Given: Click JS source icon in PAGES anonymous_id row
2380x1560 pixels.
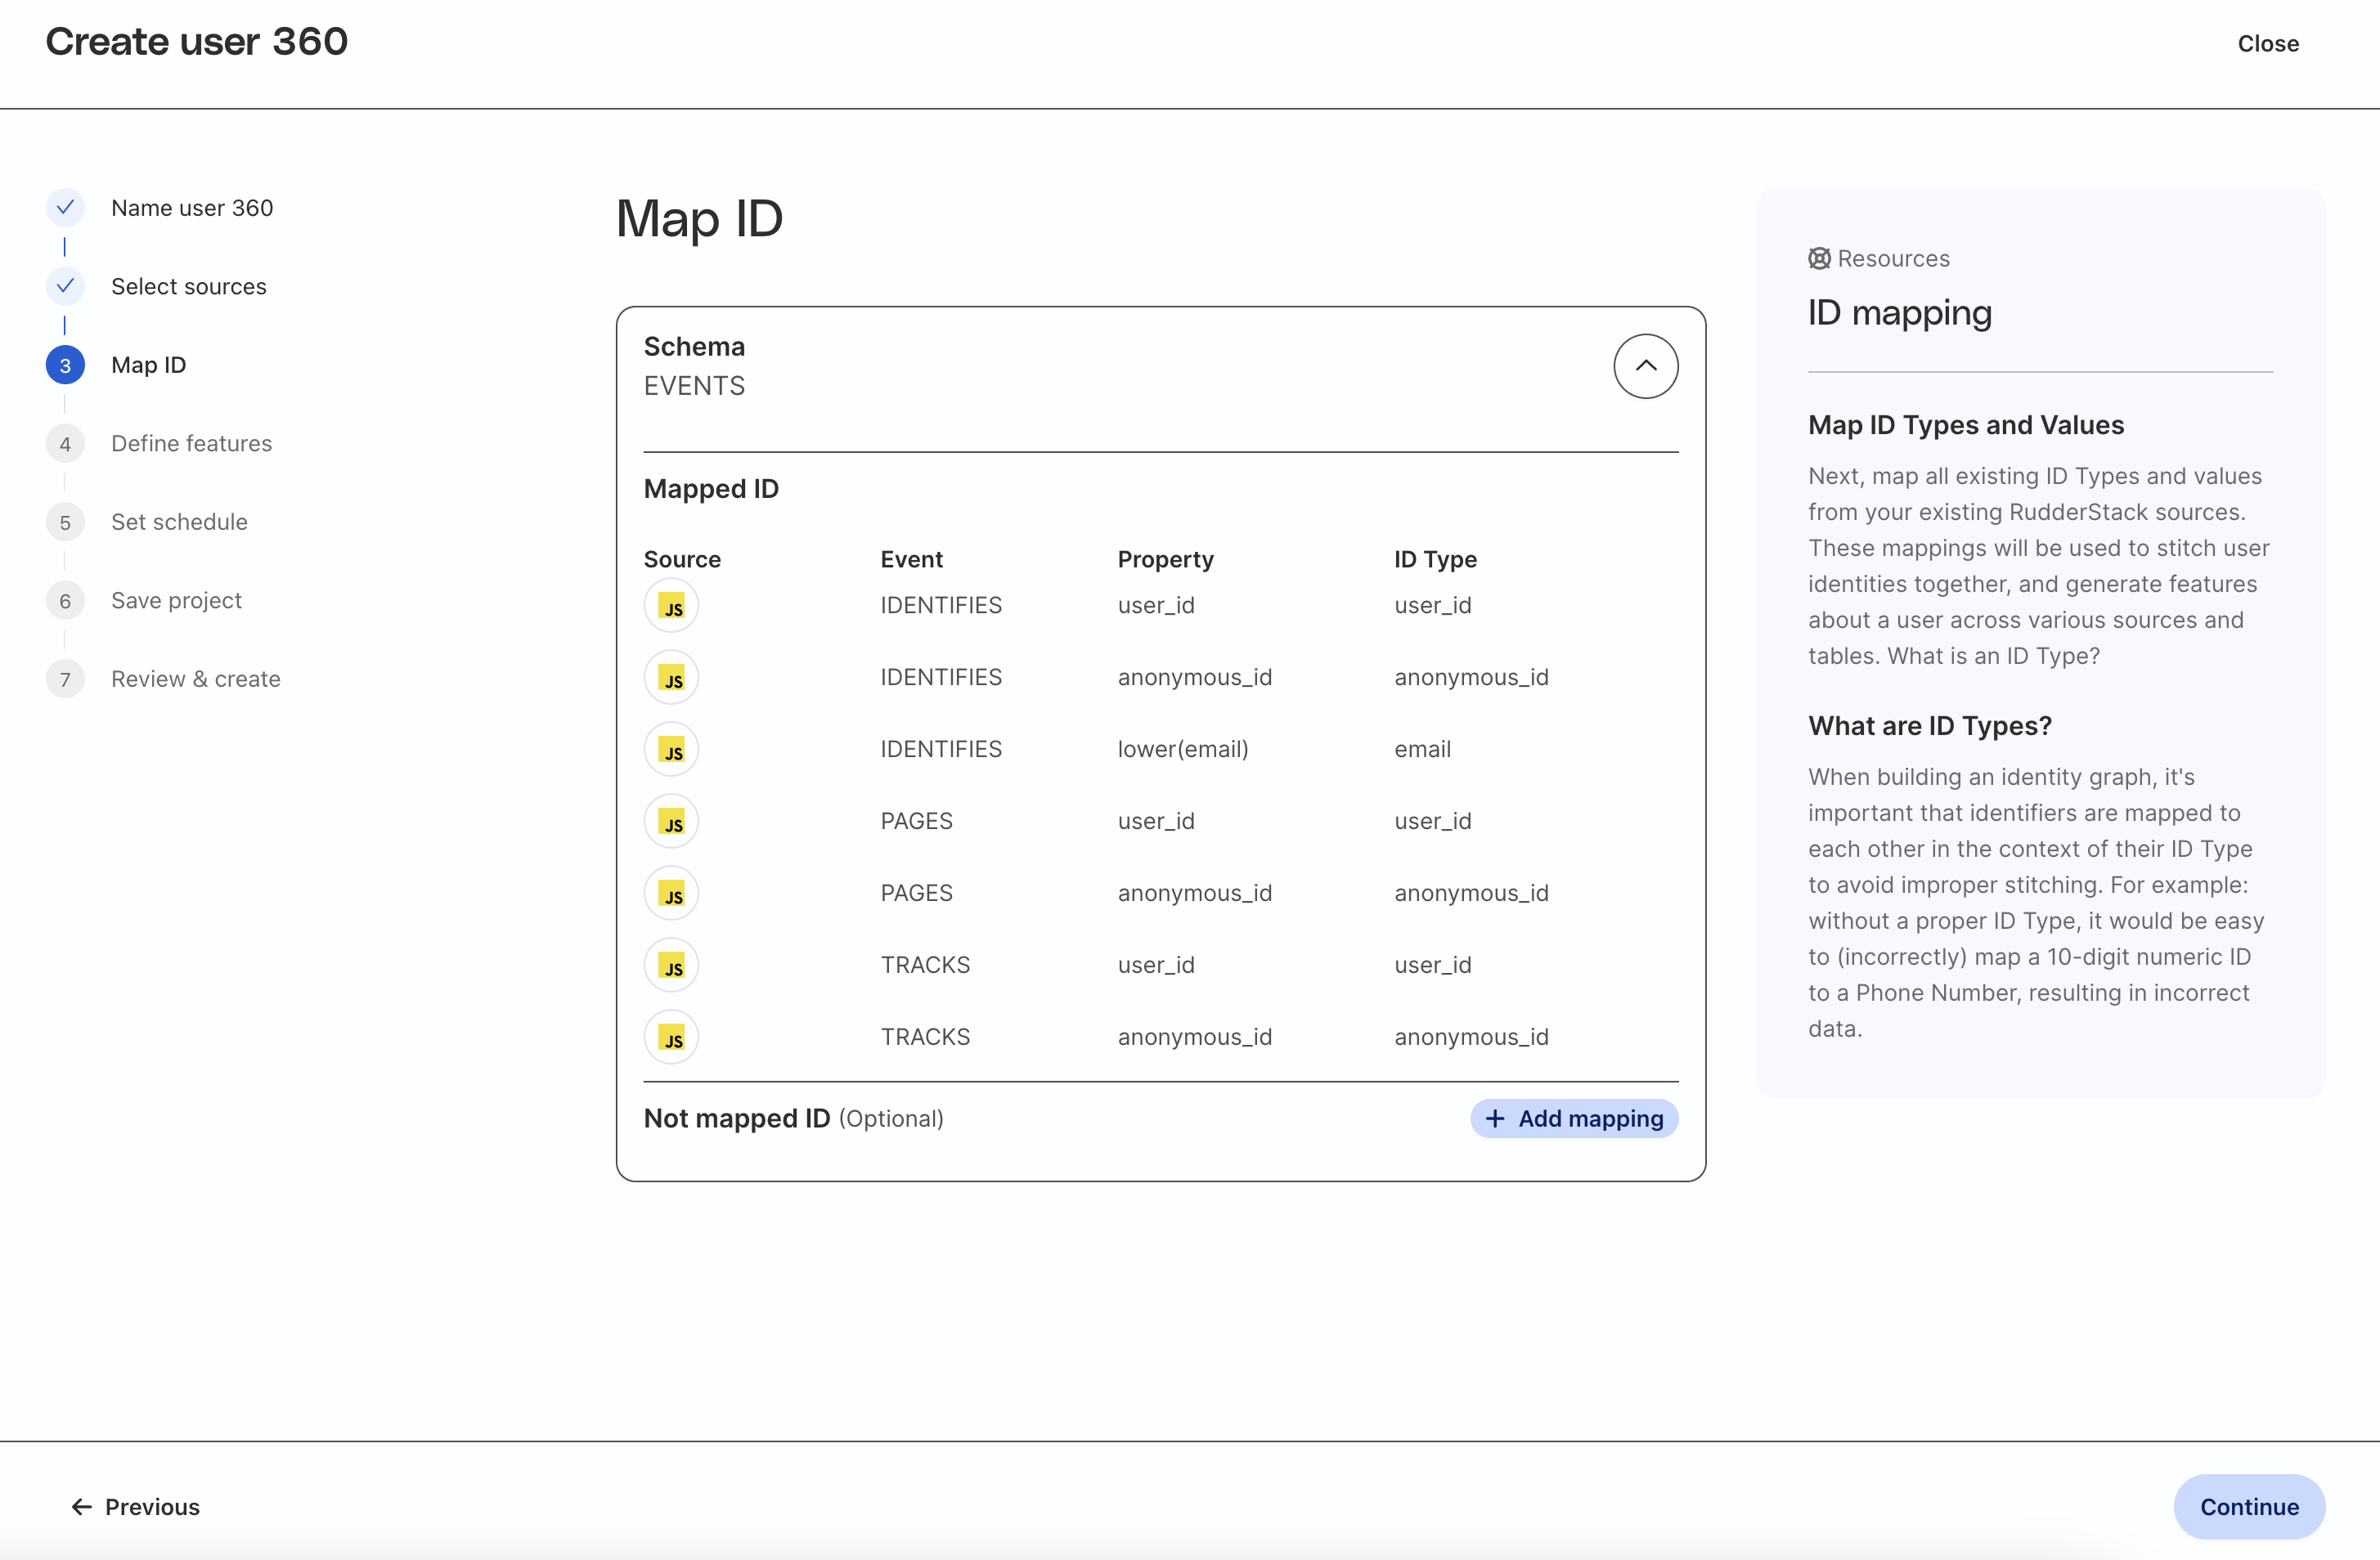Looking at the screenshot, I should coord(671,894).
